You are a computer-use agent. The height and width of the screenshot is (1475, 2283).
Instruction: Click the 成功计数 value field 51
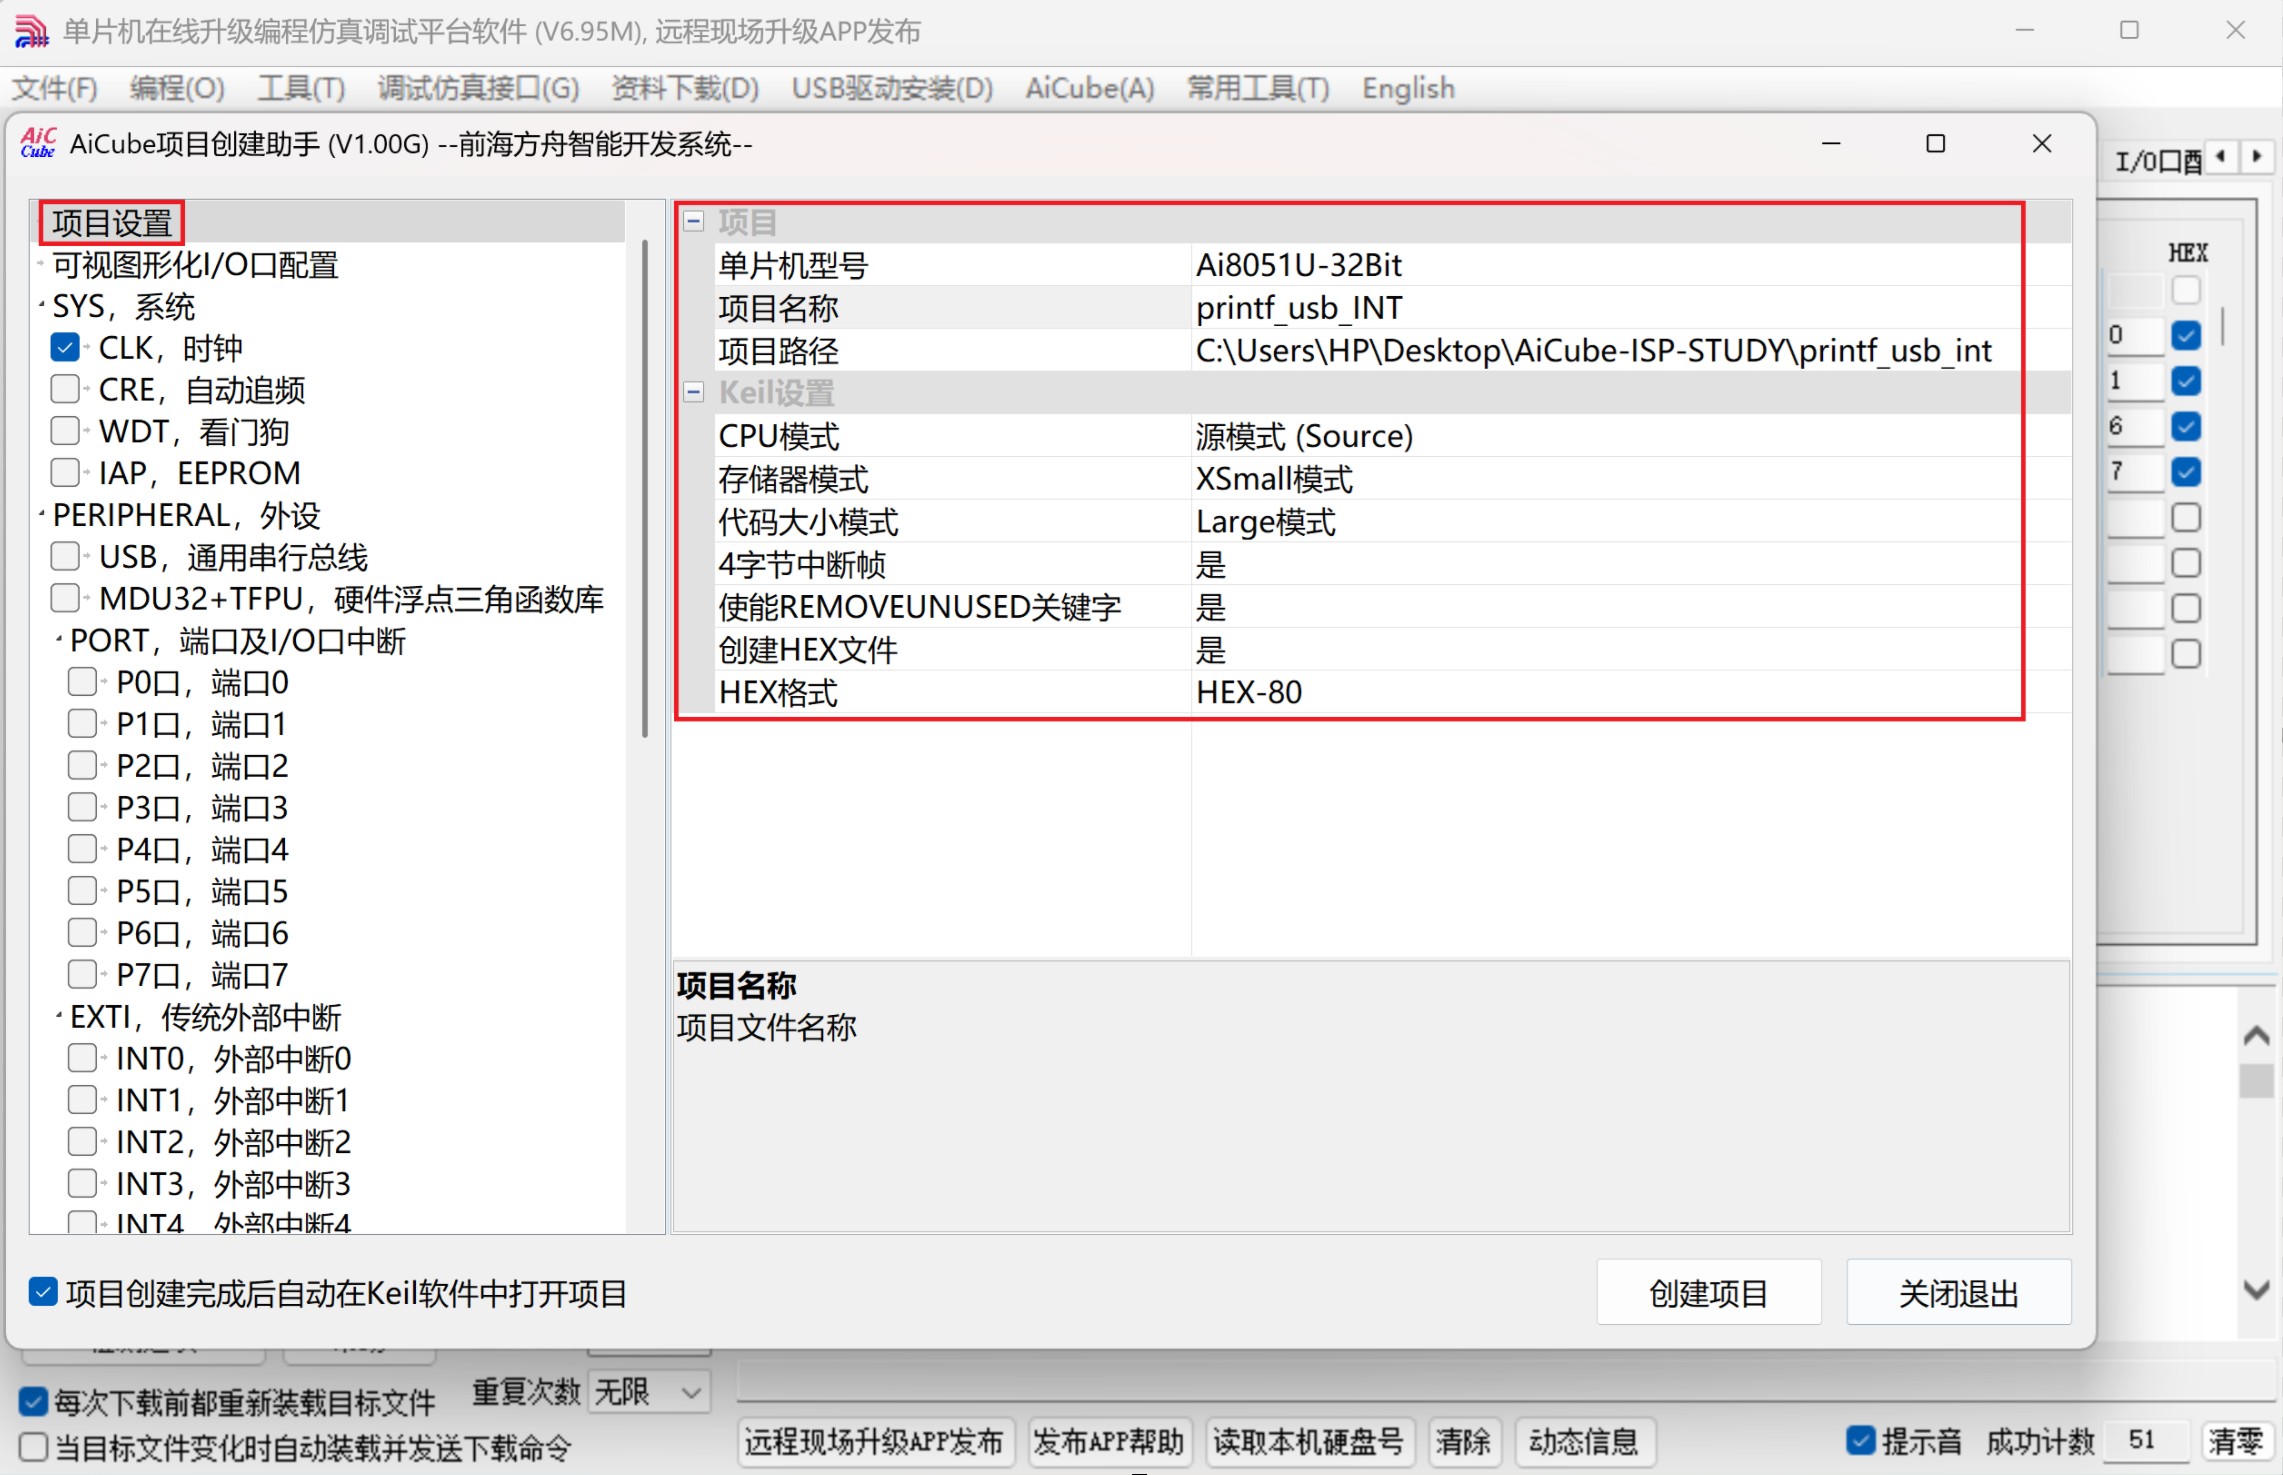click(x=2146, y=1440)
